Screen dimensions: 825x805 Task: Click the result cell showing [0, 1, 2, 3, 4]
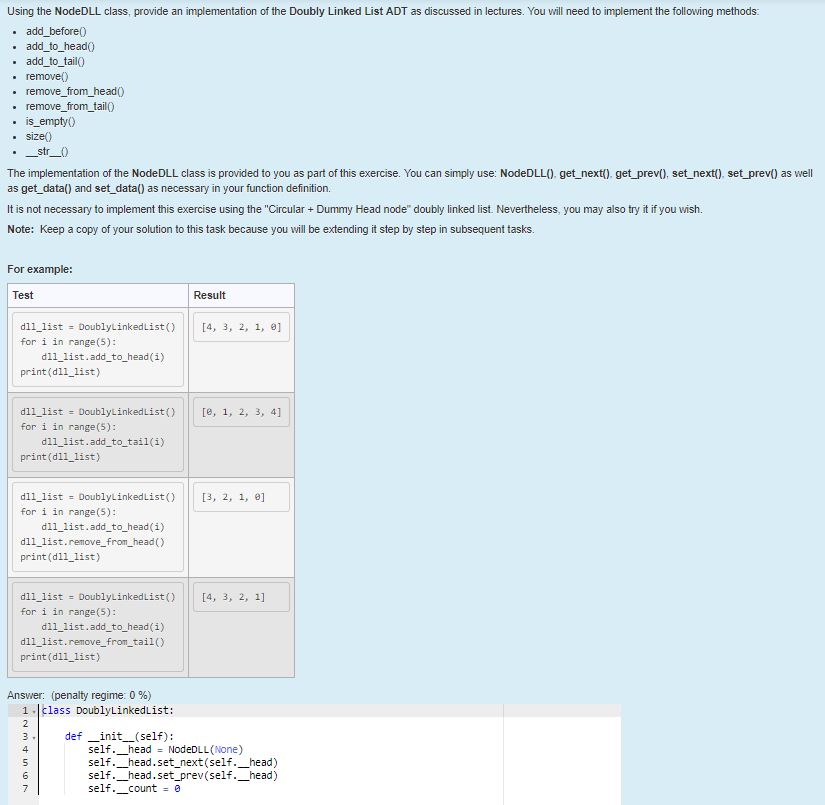click(x=239, y=412)
